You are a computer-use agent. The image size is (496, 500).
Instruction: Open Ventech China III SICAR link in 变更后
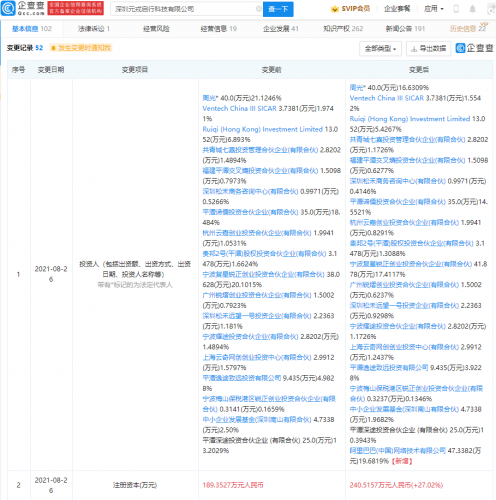coord(386,98)
